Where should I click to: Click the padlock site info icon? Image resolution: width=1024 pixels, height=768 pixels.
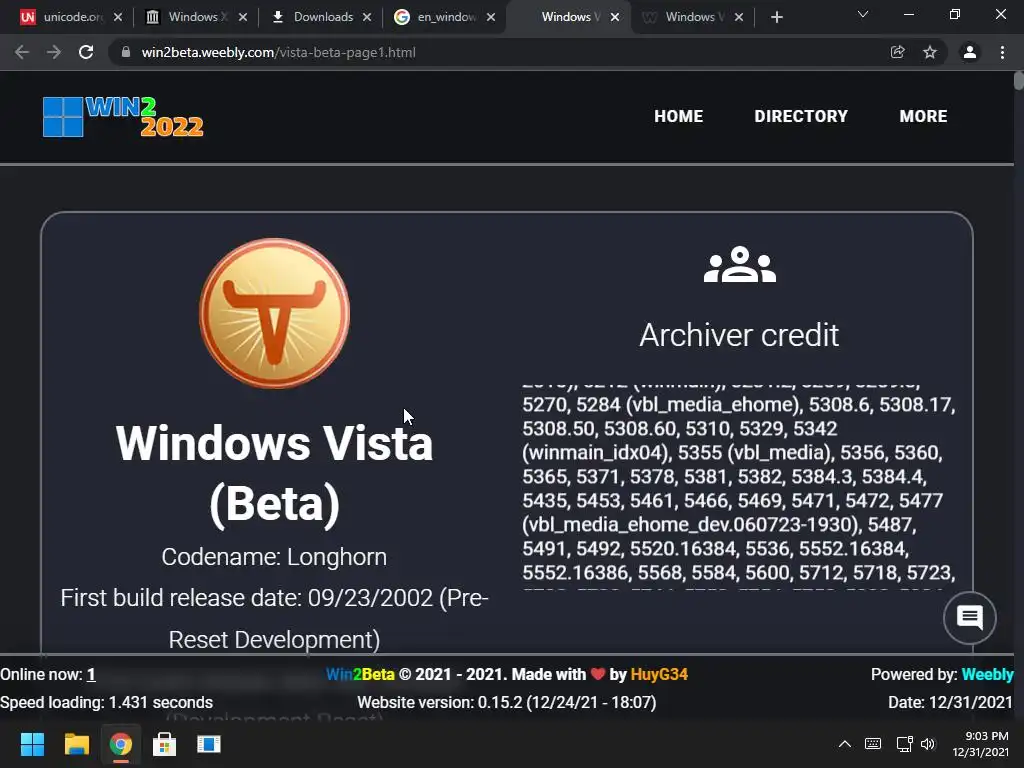[126, 52]
